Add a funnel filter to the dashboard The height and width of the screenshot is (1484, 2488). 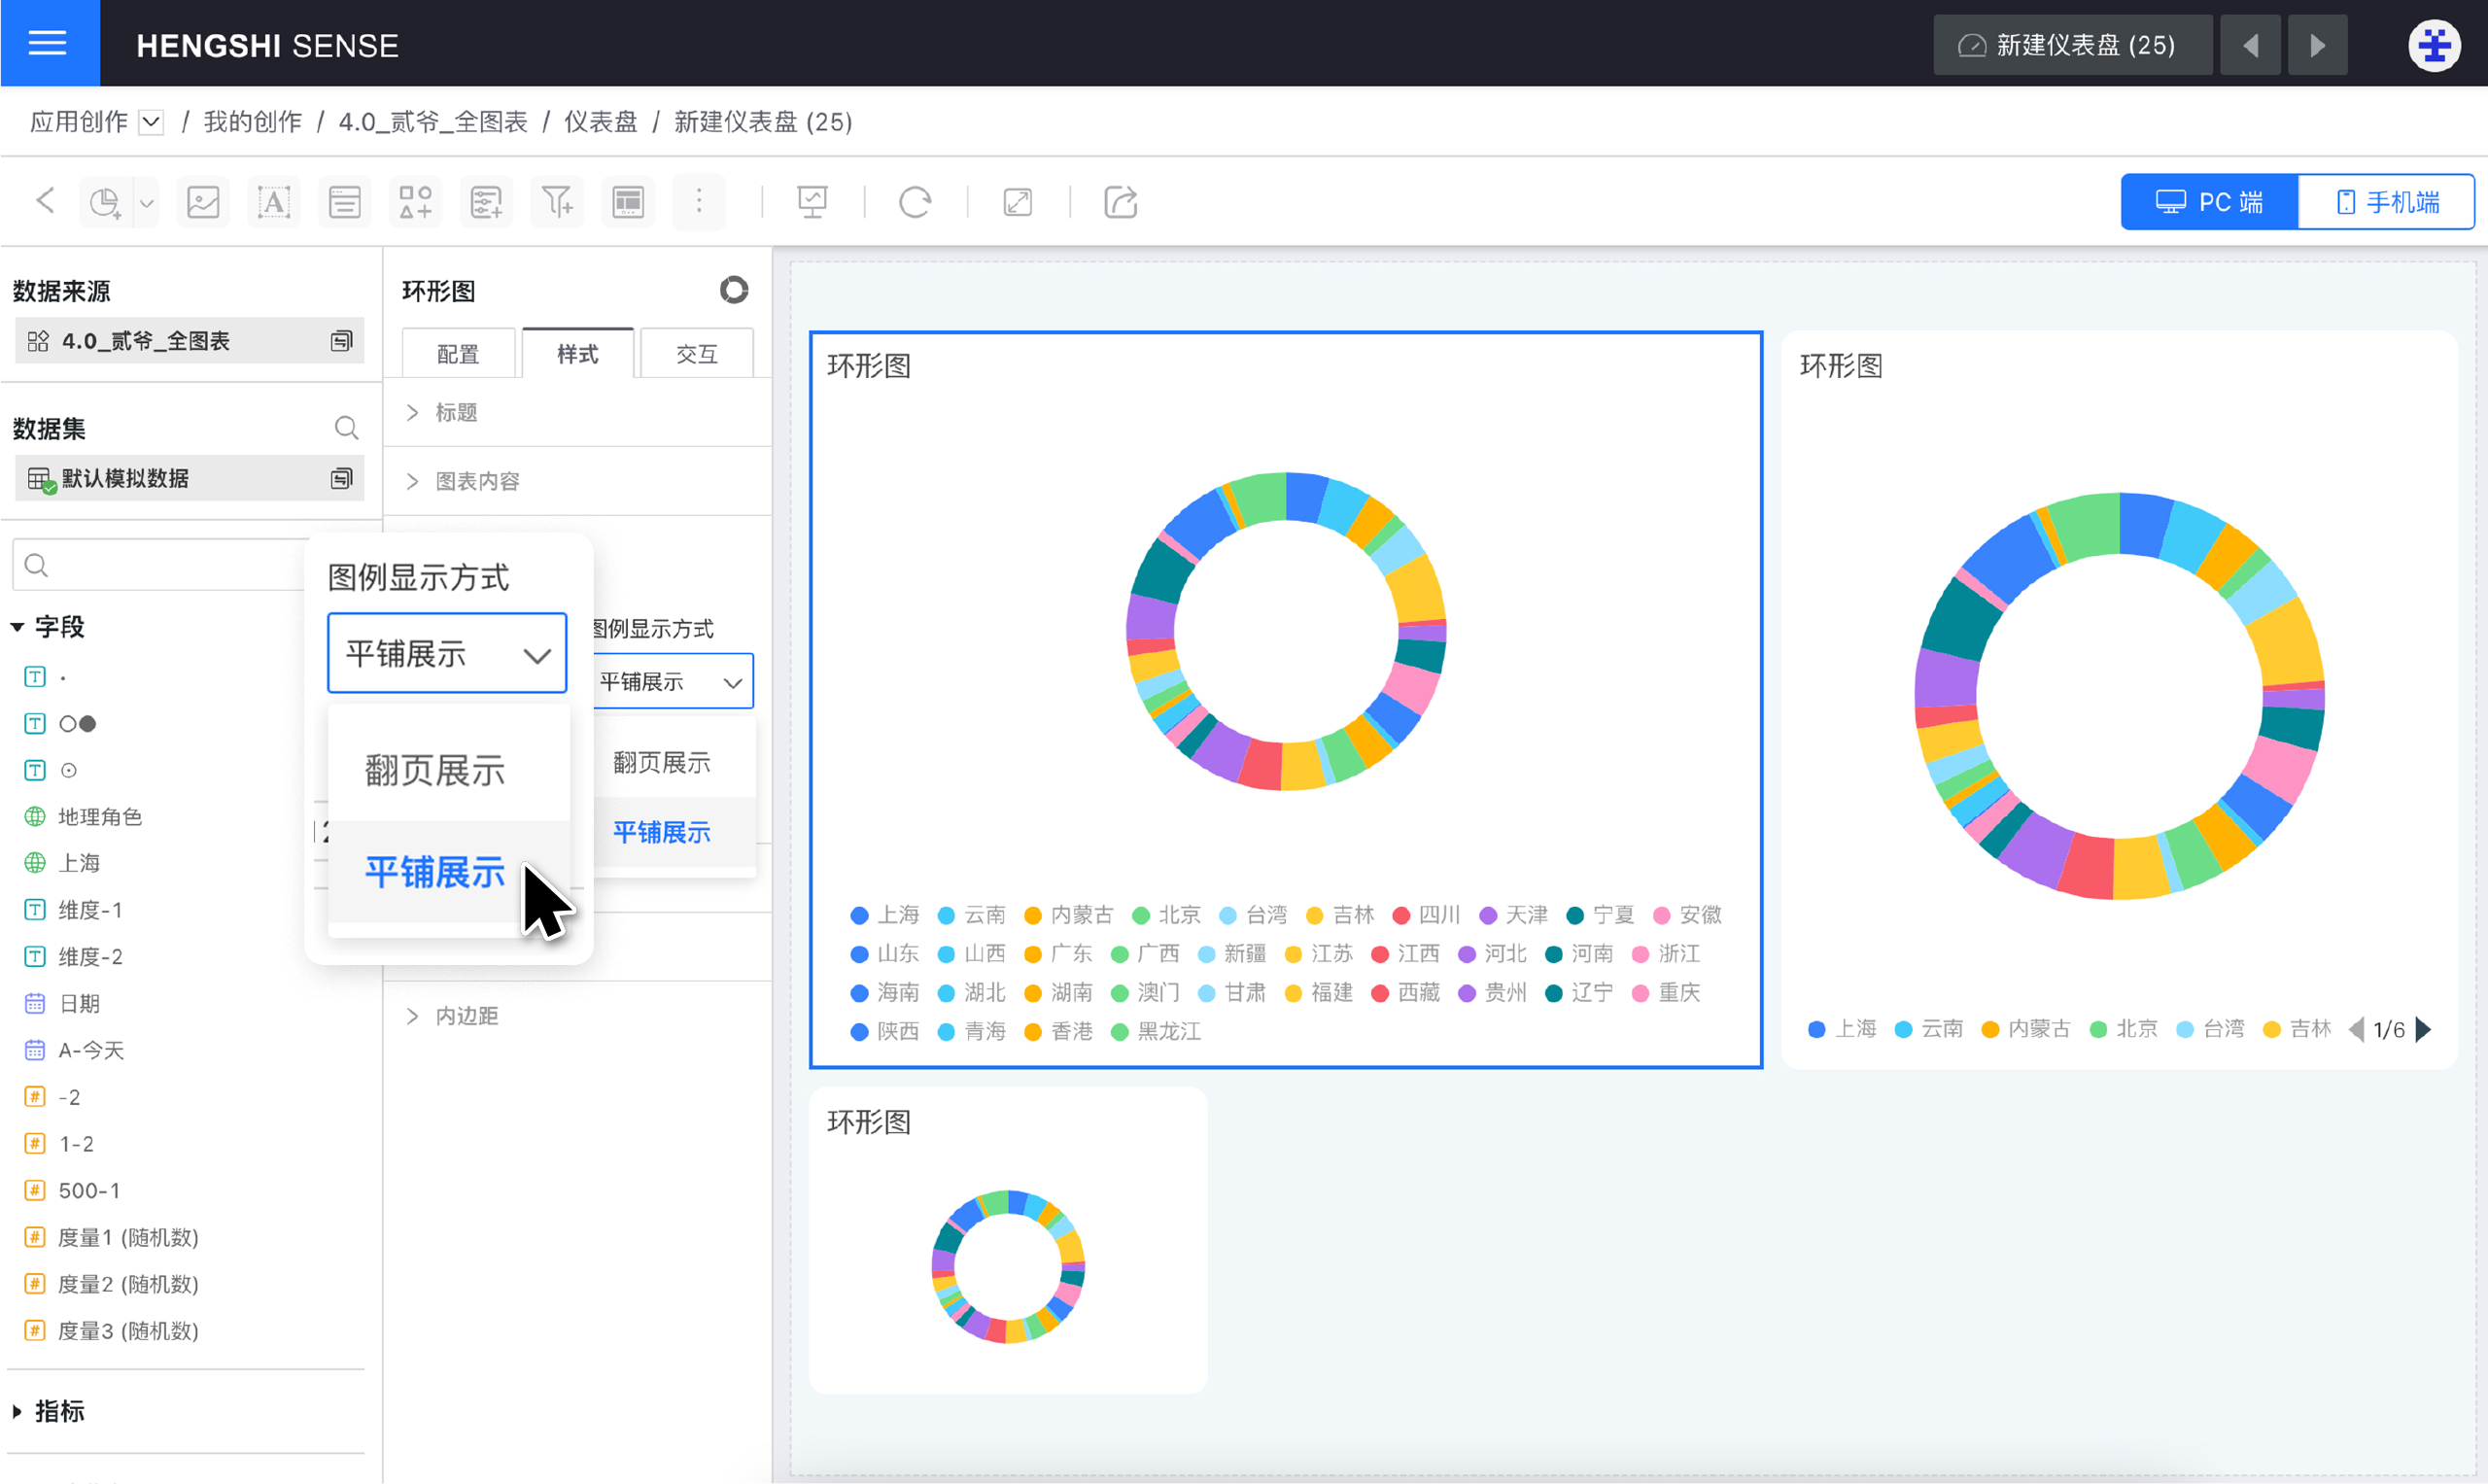pos(558,203)
